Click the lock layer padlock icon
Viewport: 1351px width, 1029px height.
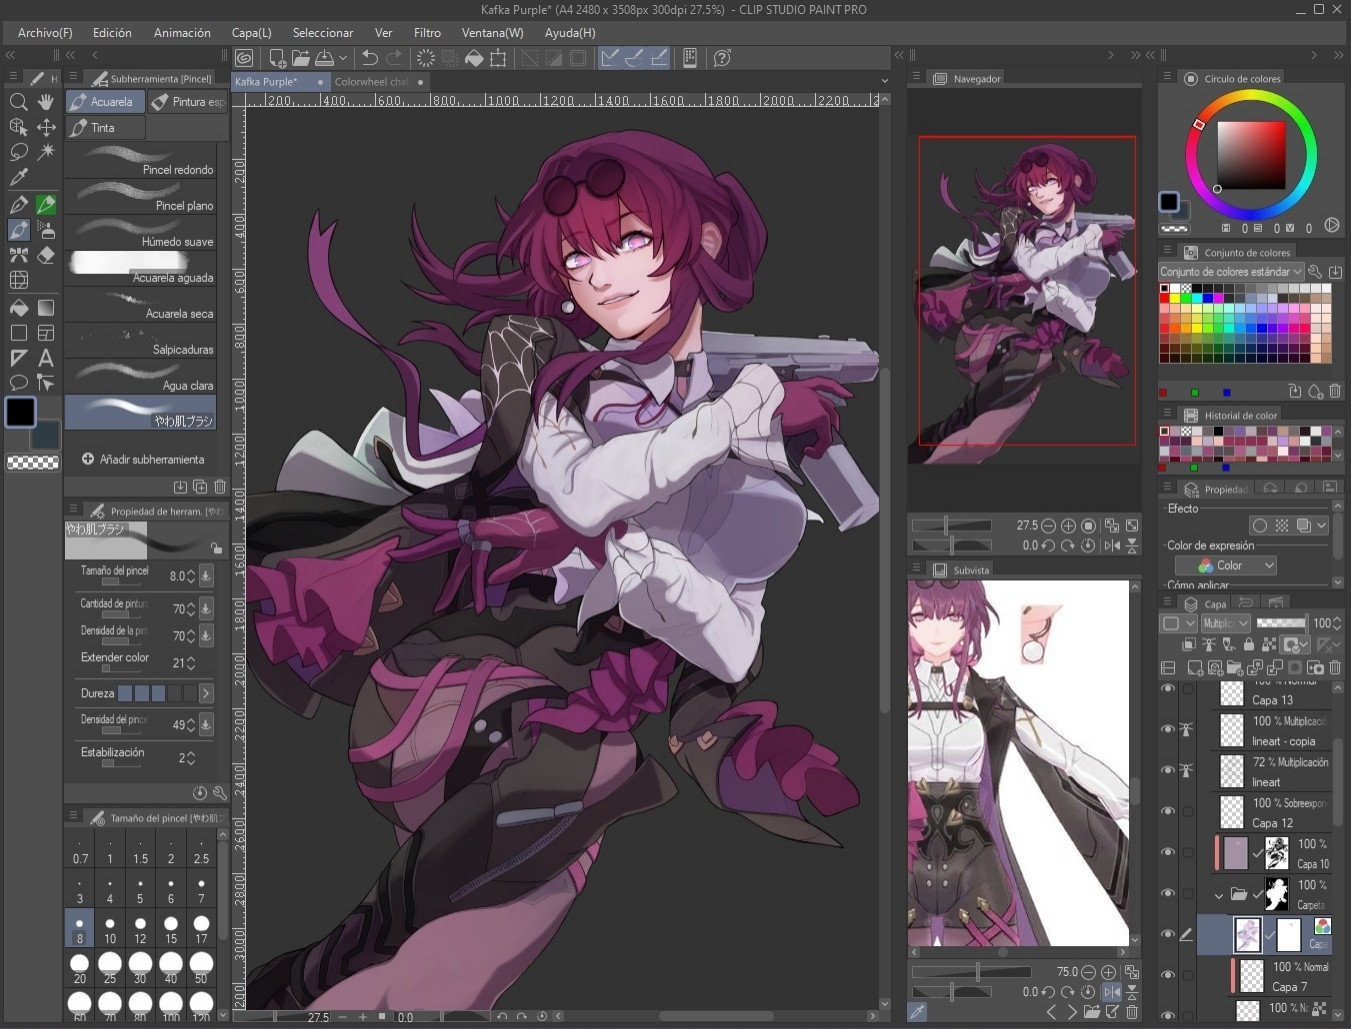coord(1247,645)
